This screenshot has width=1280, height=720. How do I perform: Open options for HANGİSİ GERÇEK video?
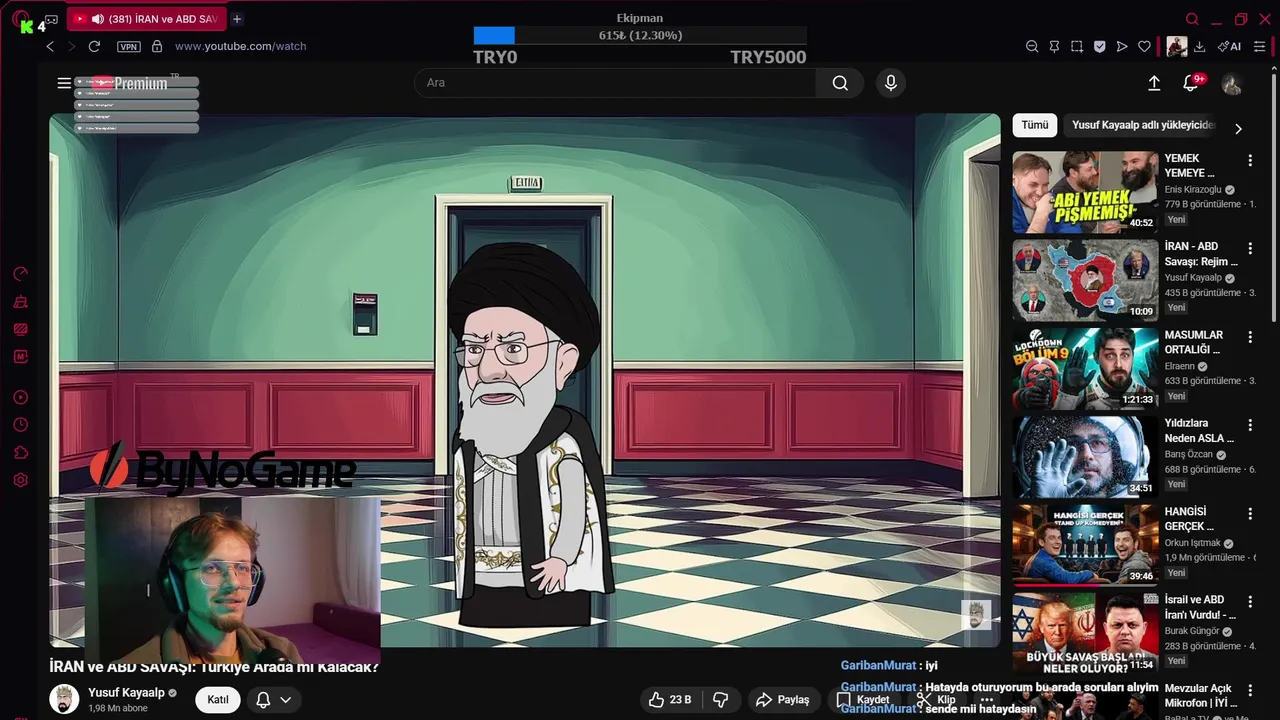click(x=1250, y=513)
